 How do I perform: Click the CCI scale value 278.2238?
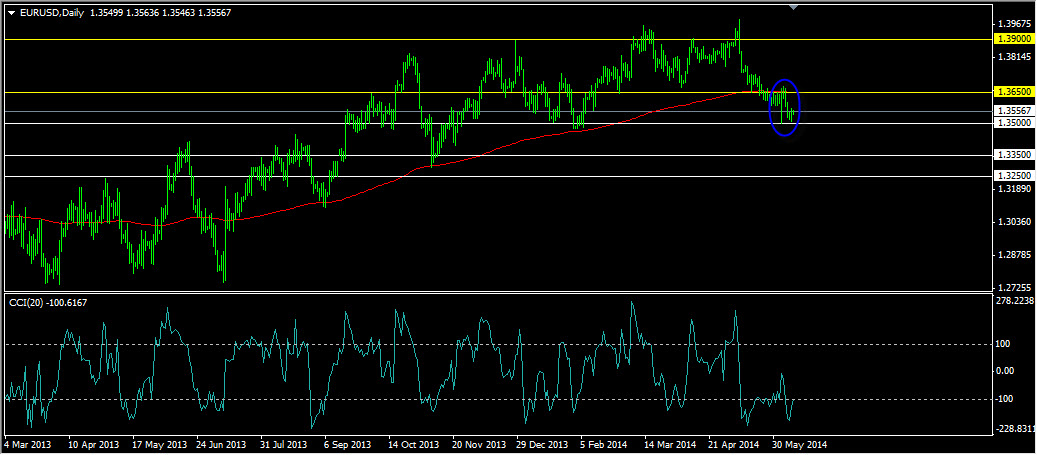1015,301
